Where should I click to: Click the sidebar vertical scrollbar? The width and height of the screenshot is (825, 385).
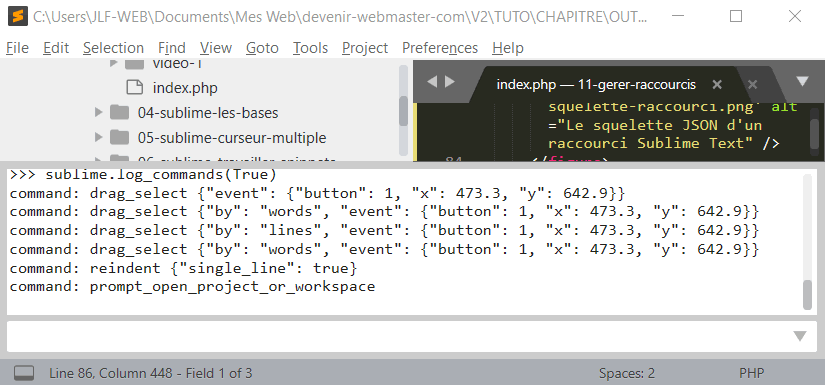404,111
